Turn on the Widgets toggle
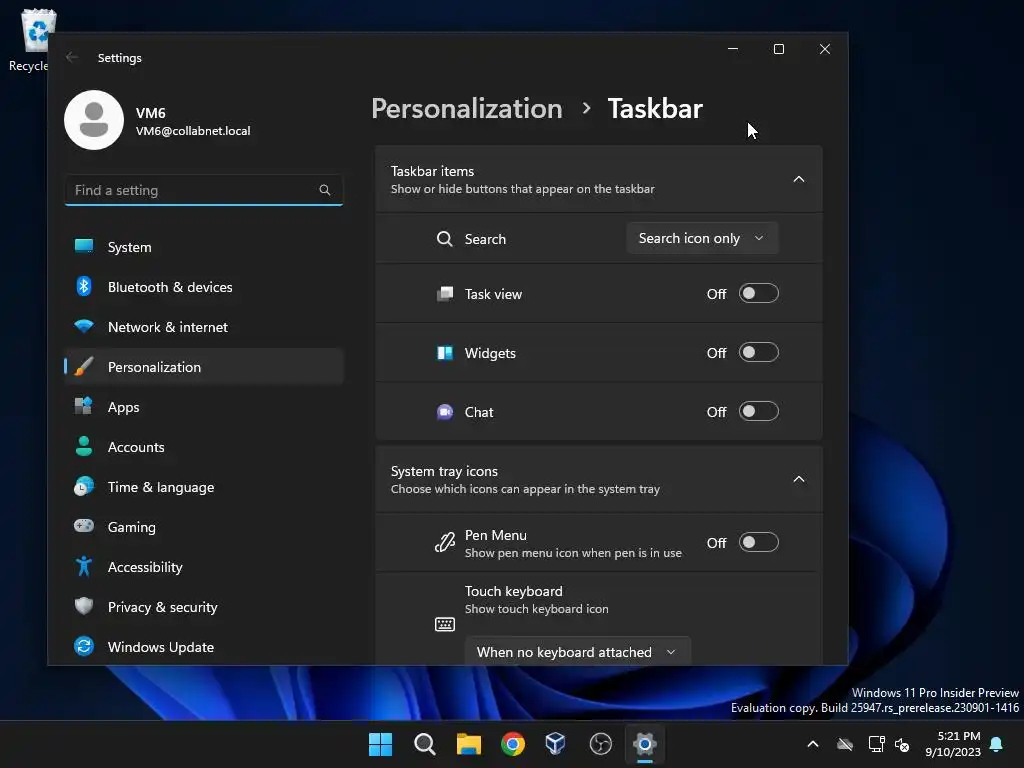 click(x=759, y=353)
